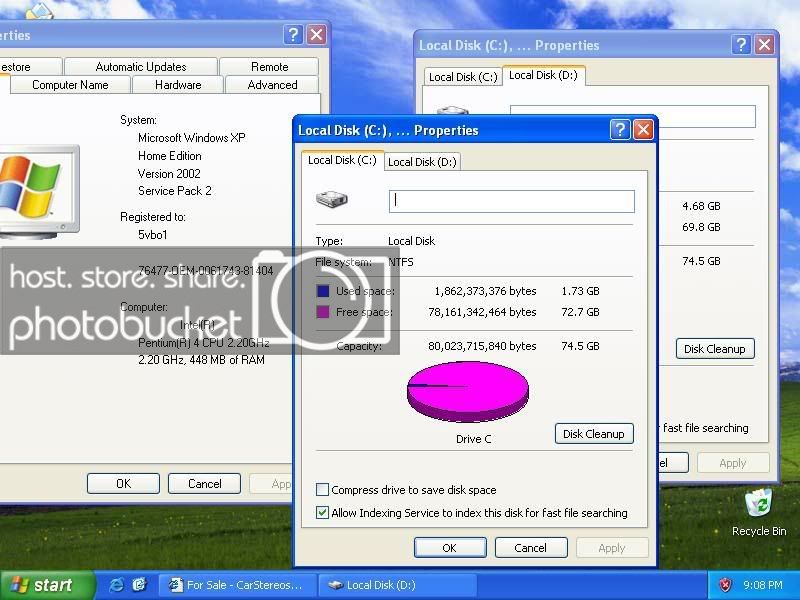The image size is (800, 600).
Task: Launch Internet Explorer from quick launch
Action: click(116, 585)
